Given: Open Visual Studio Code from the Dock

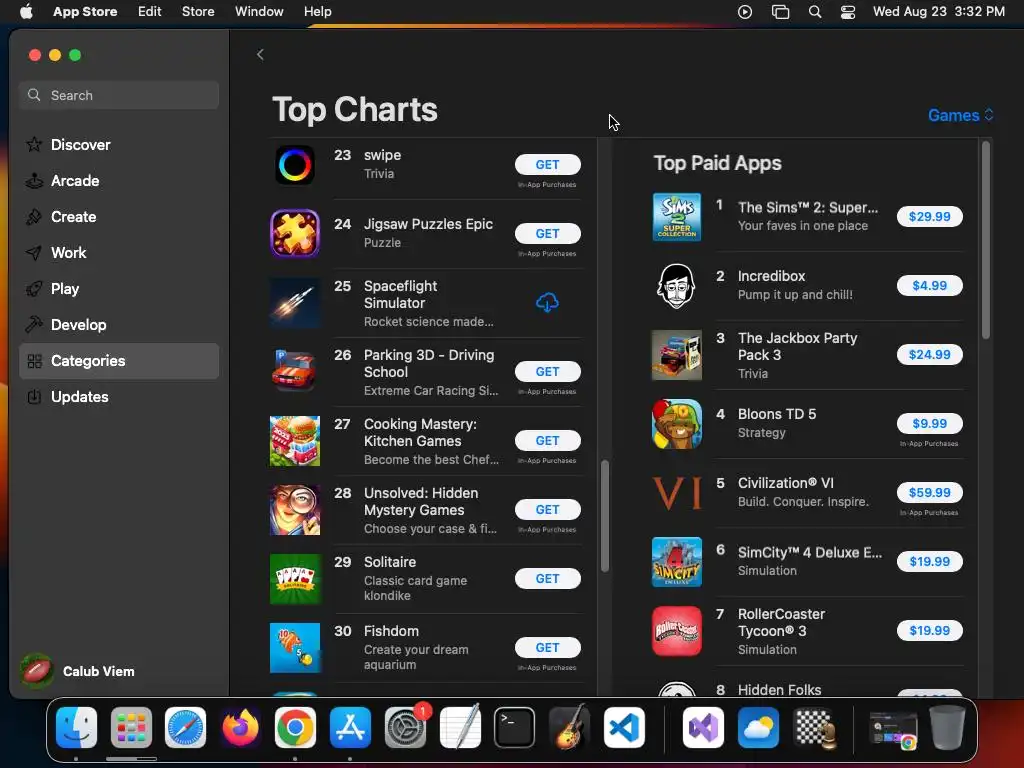Looking at the screenshot, I should (624, 727).
